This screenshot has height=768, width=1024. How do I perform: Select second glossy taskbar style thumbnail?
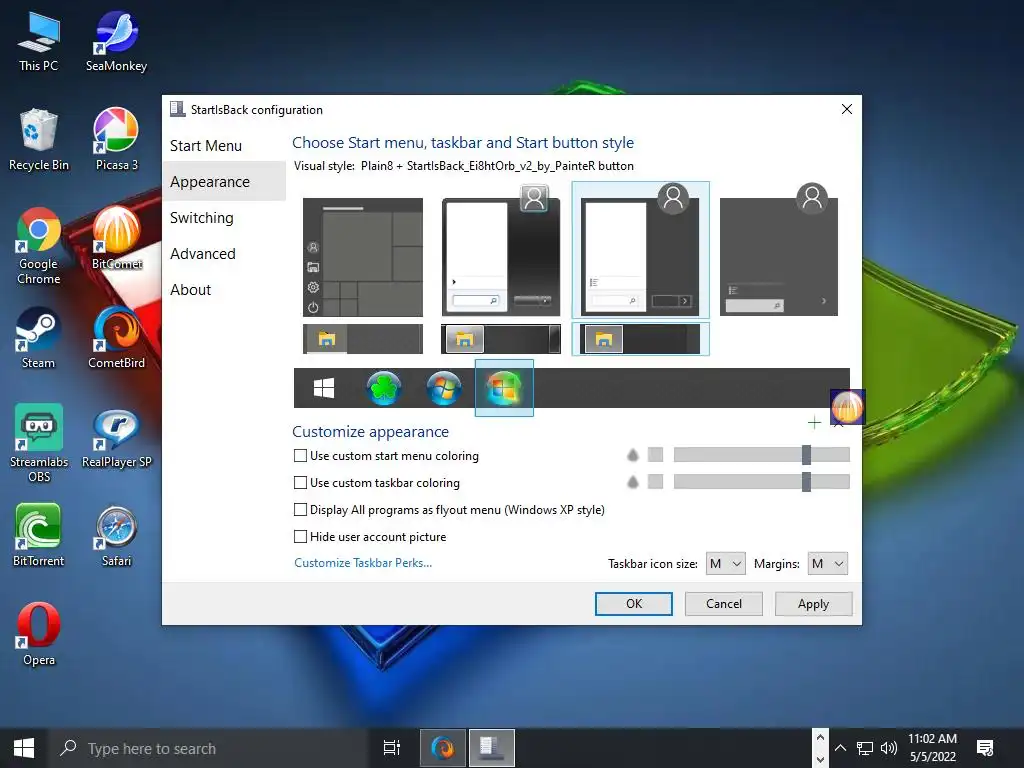(501, 339)
